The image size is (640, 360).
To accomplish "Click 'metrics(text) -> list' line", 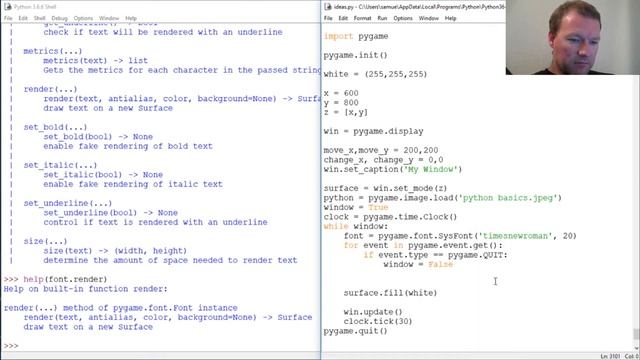I will tap(96, 60).
